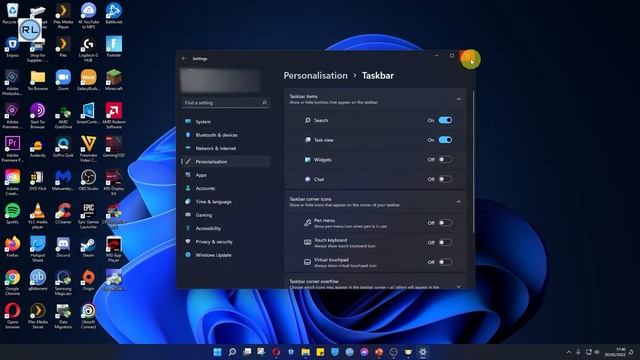The height and width of the screenshot is (360, 640).
Task: Turn off the Search taskbar item toggle
Action: pos(445,120)
